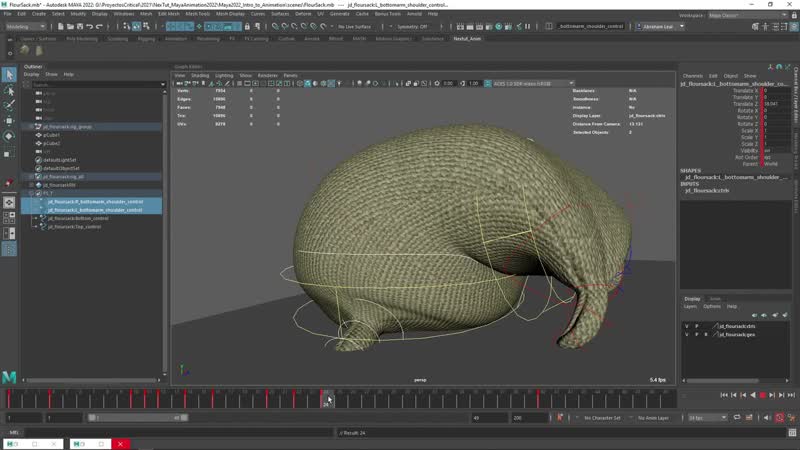
Task: Open the Abraham Leal account dropdown
Action: pyautogui.click(x=660, y=27)
